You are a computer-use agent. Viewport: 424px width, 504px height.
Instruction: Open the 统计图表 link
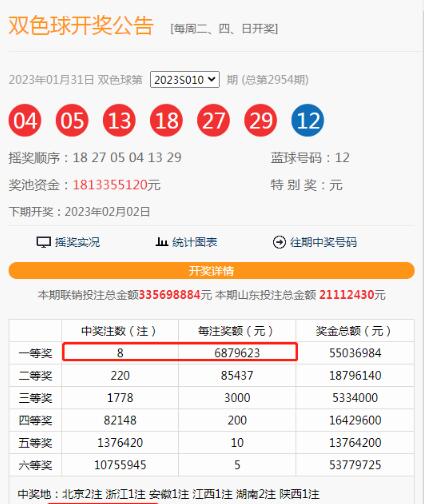coord(195,242)
